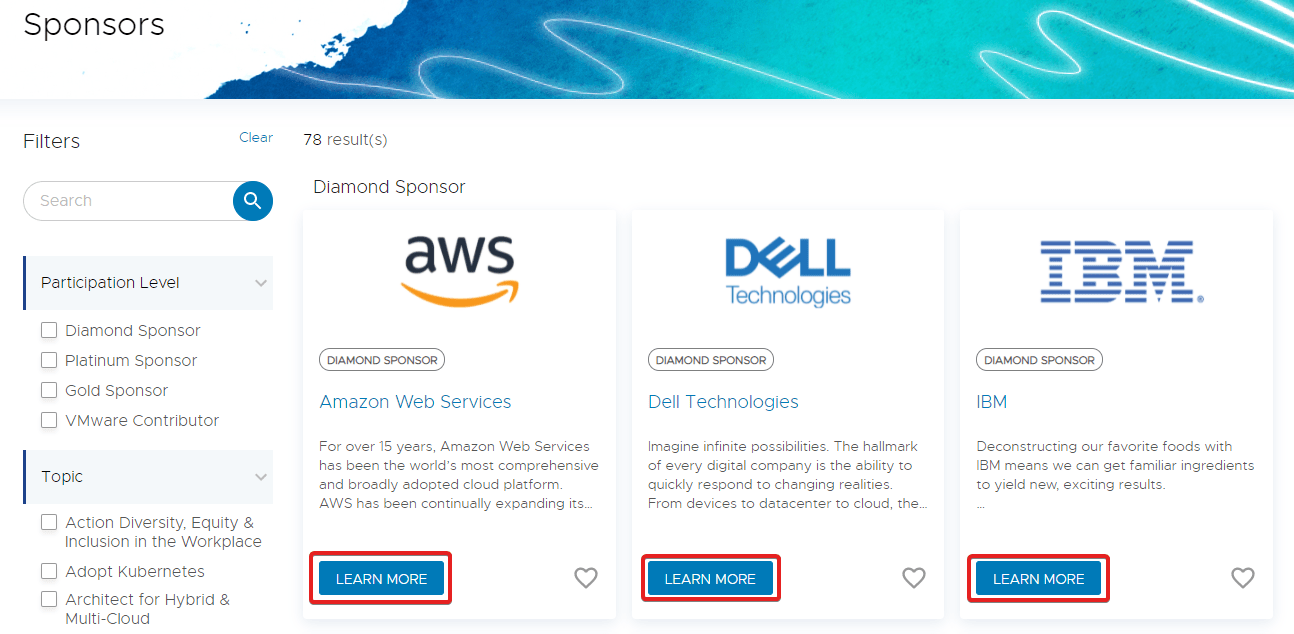
Task: Collapse the Participation Level filter section
Action: (x=261, y=283)
